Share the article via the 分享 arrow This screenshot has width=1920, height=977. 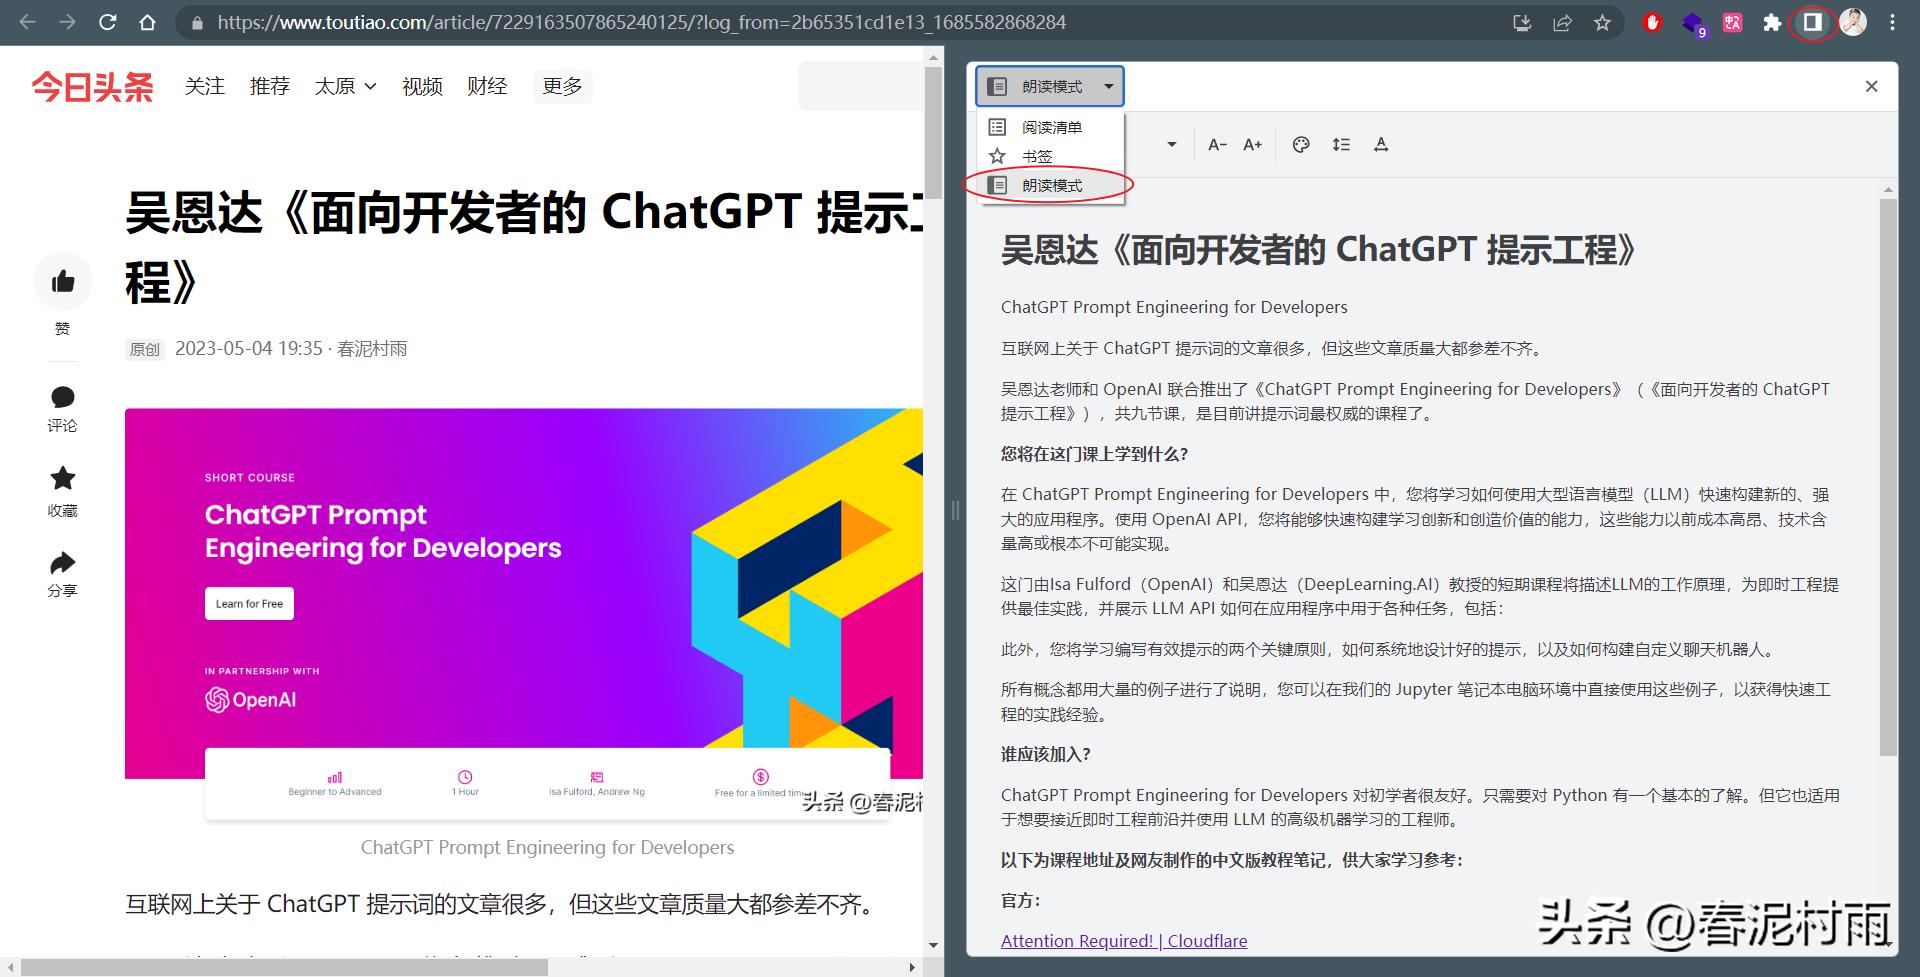(x=62, y=562)
